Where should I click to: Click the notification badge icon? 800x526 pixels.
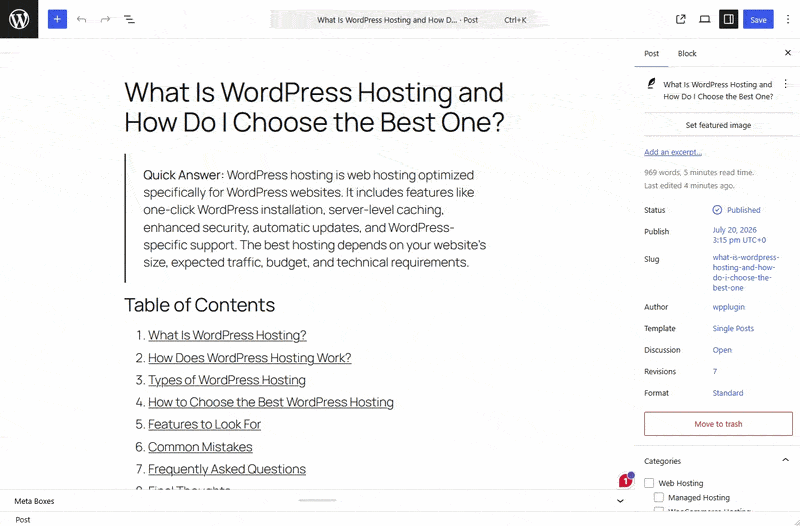(626, 480)
